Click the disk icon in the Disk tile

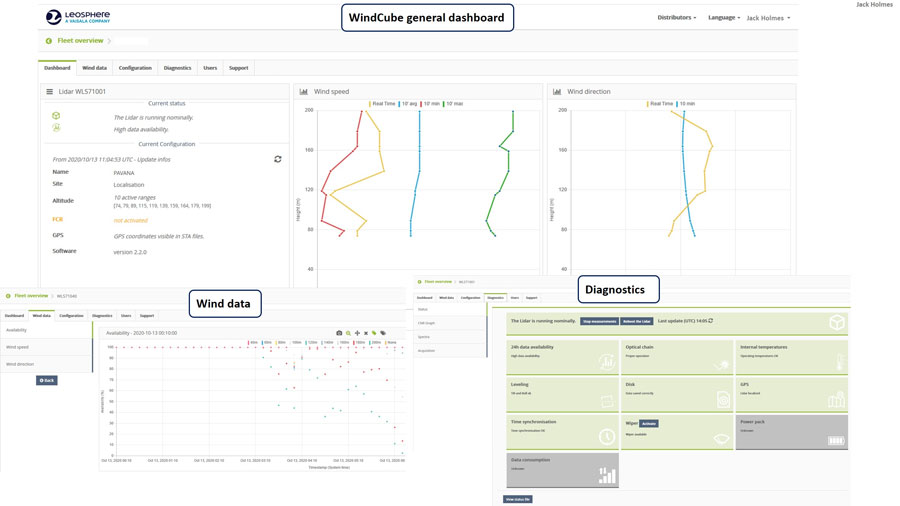[x=723, y=399]
